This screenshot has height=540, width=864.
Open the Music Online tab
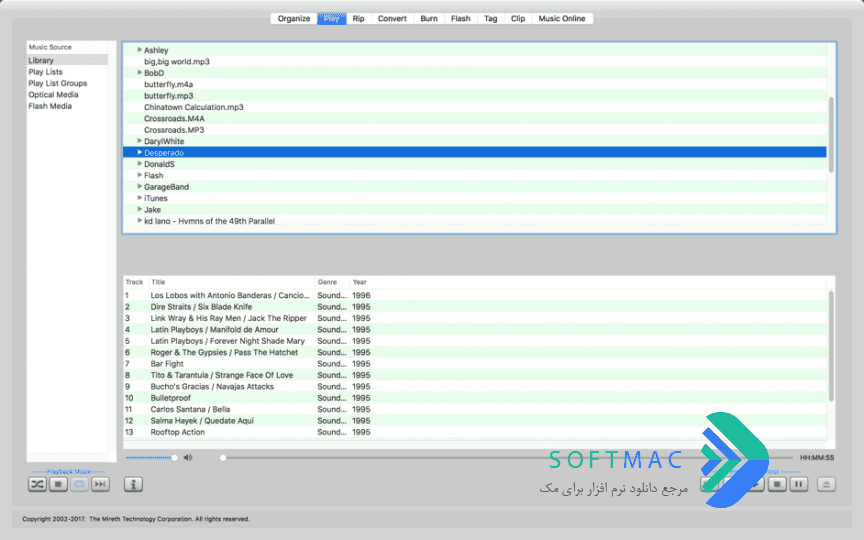562,18
